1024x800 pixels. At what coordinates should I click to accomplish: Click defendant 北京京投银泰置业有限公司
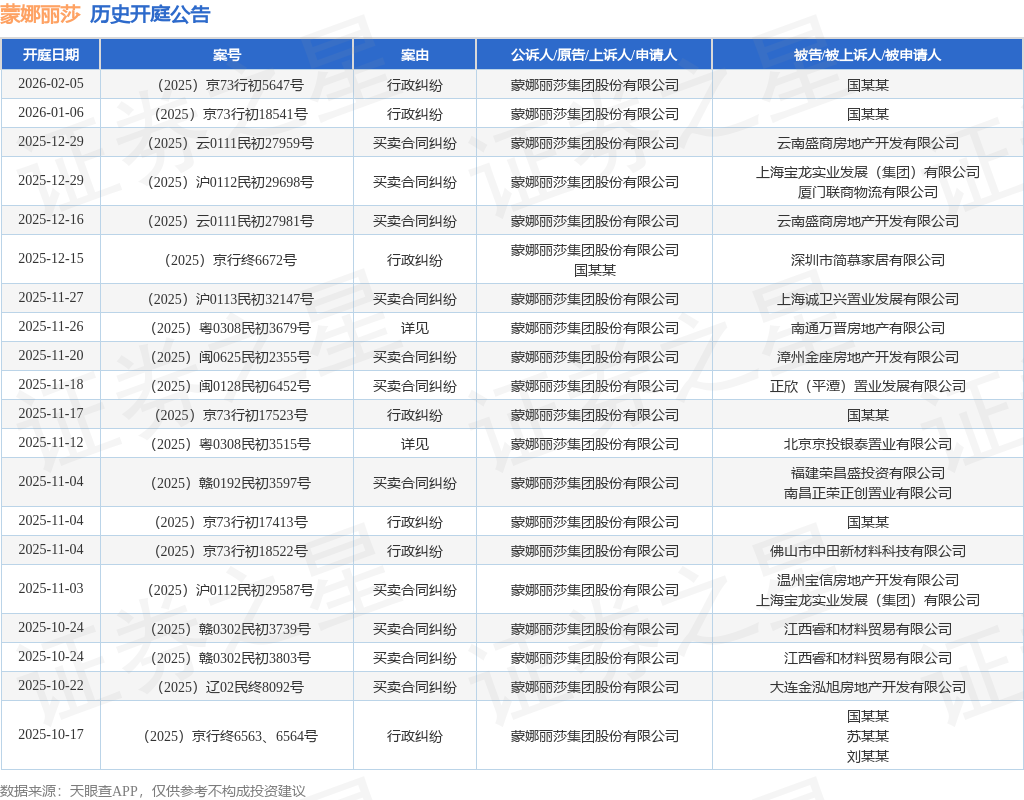(x=867, y=444)
